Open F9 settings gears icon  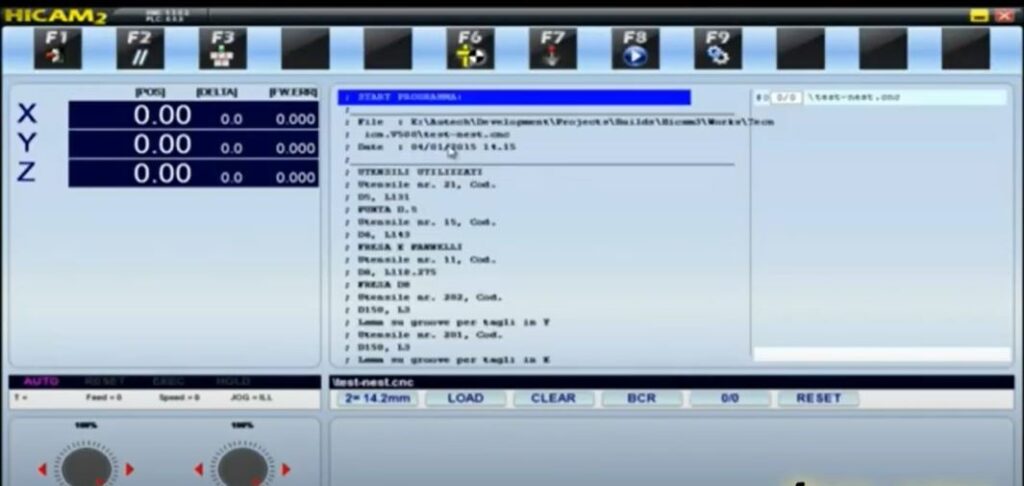[718, 48]
